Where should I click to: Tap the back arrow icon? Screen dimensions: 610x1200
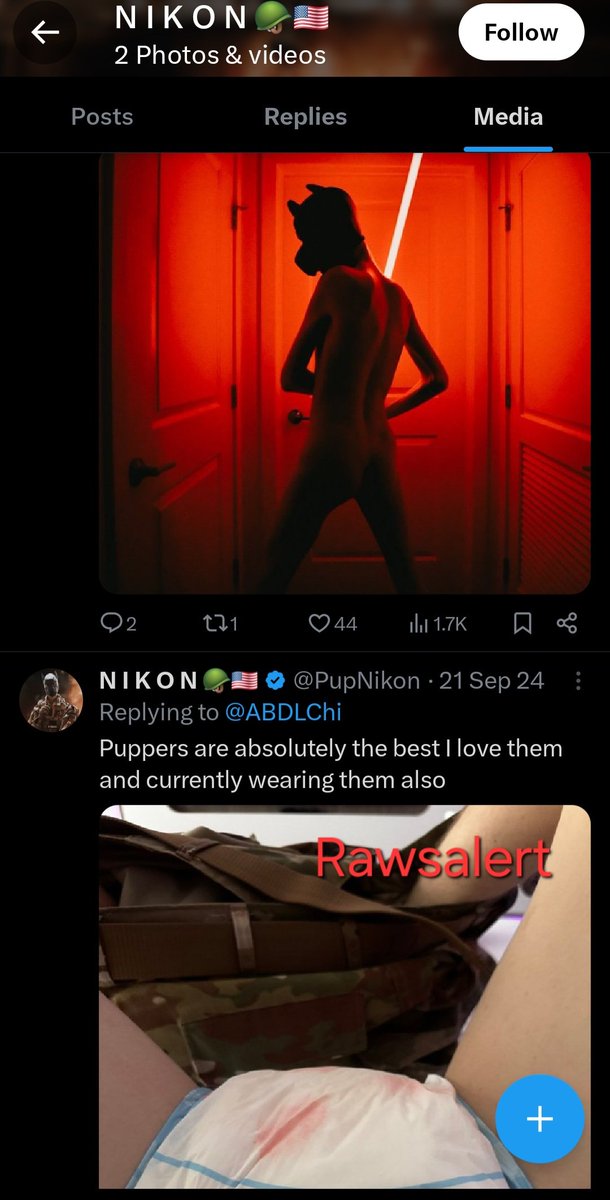click(45, 33)
